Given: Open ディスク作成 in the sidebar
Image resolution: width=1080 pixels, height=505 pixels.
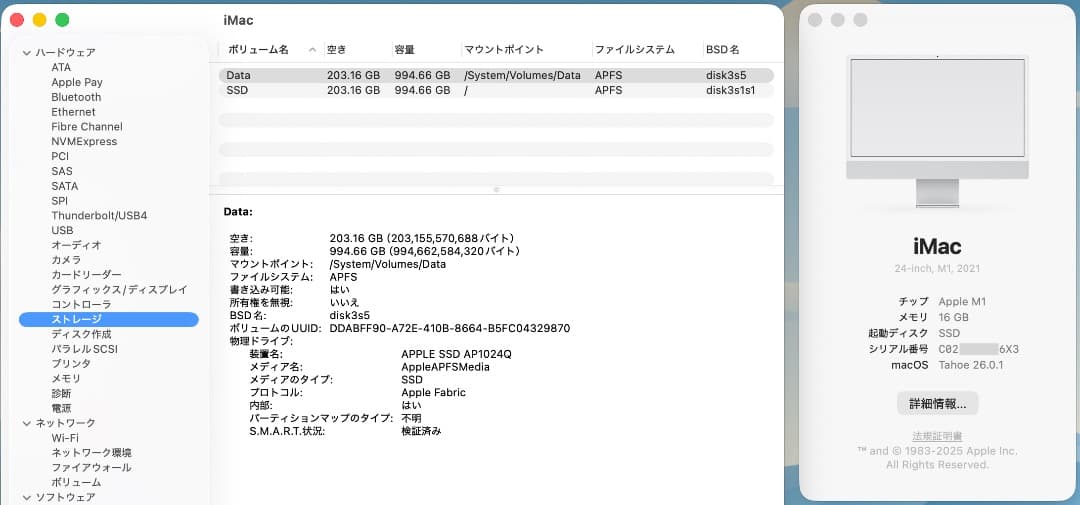Looking at the screenshot, I should click(x=81, y=334).
